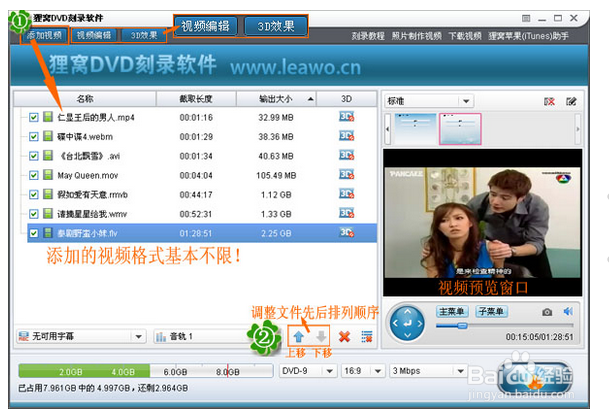Image resolution: width=609 pixels, height=416 pixels.
Task: Open the 标准 menu template dropdown
Action: coord(429,101)
